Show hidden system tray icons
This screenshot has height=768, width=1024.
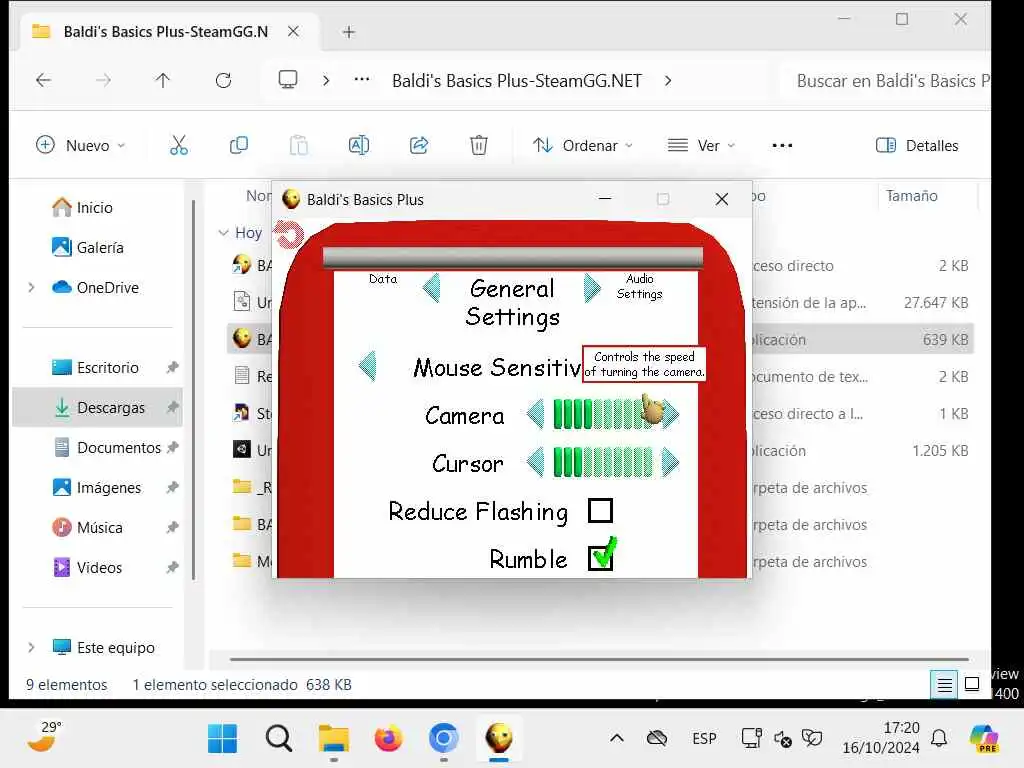(x=616, y=739)
